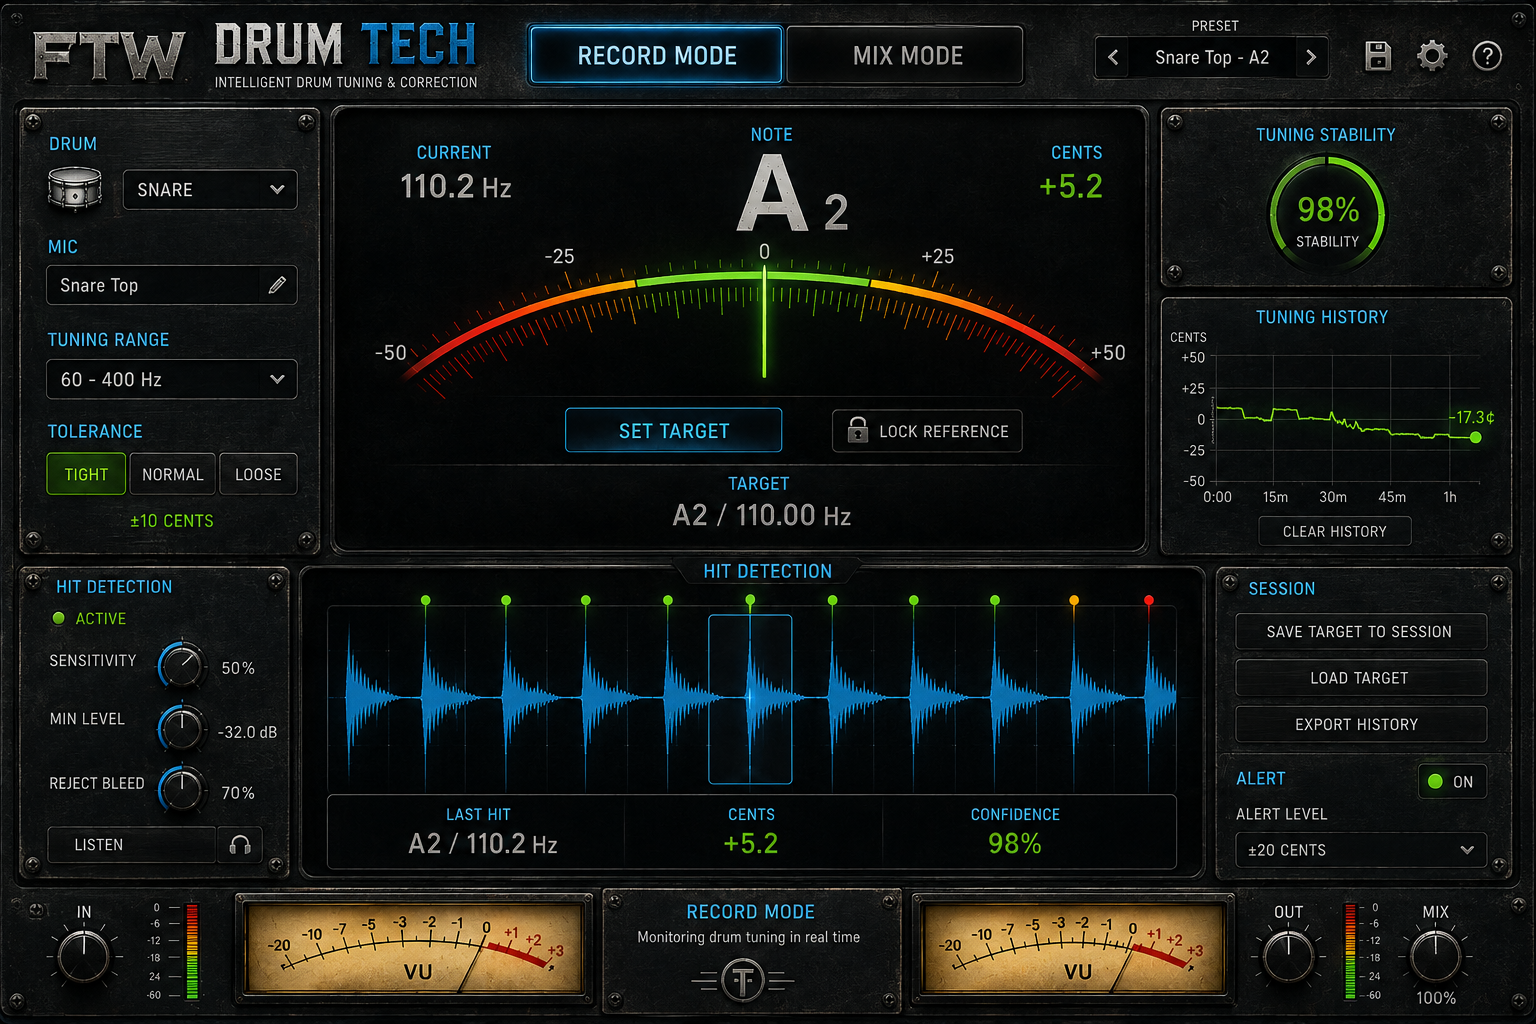The width and height of the screenshot is (1536, 1024).
Task: Select NORMAL tolerance
Action: (x=172, y=474)
